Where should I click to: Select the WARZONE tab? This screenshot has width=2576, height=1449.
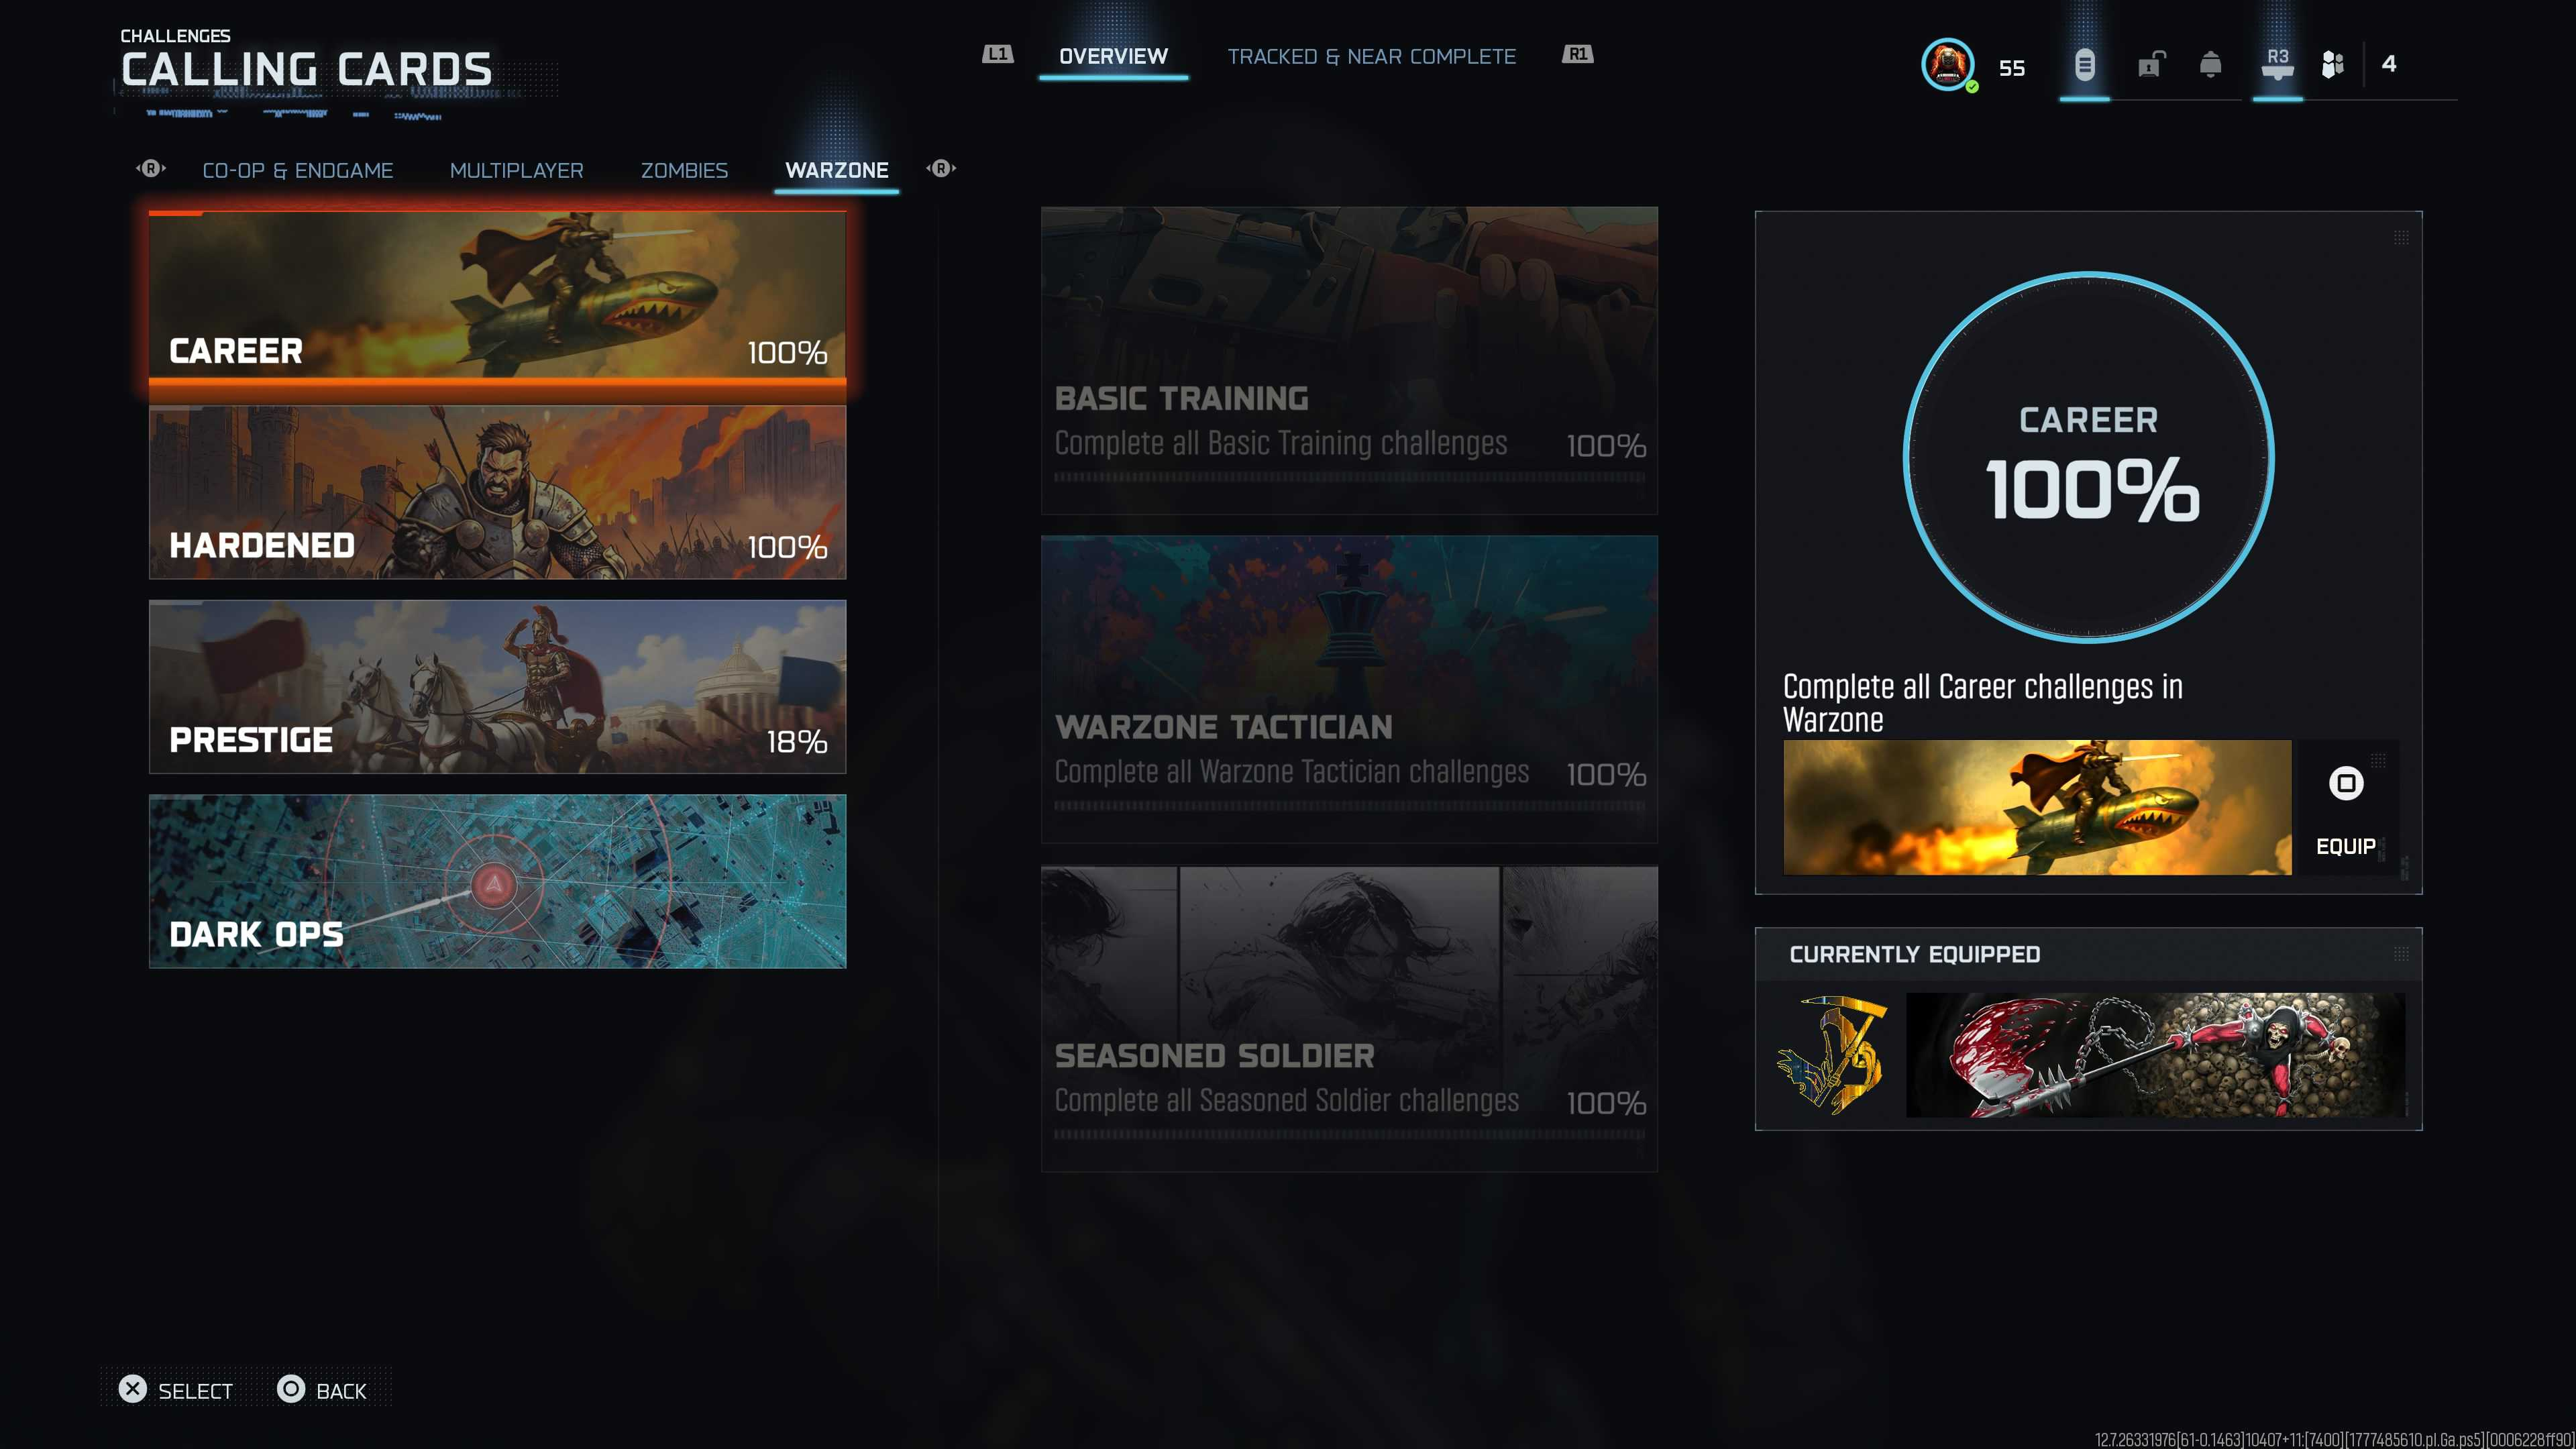point(837,170)
